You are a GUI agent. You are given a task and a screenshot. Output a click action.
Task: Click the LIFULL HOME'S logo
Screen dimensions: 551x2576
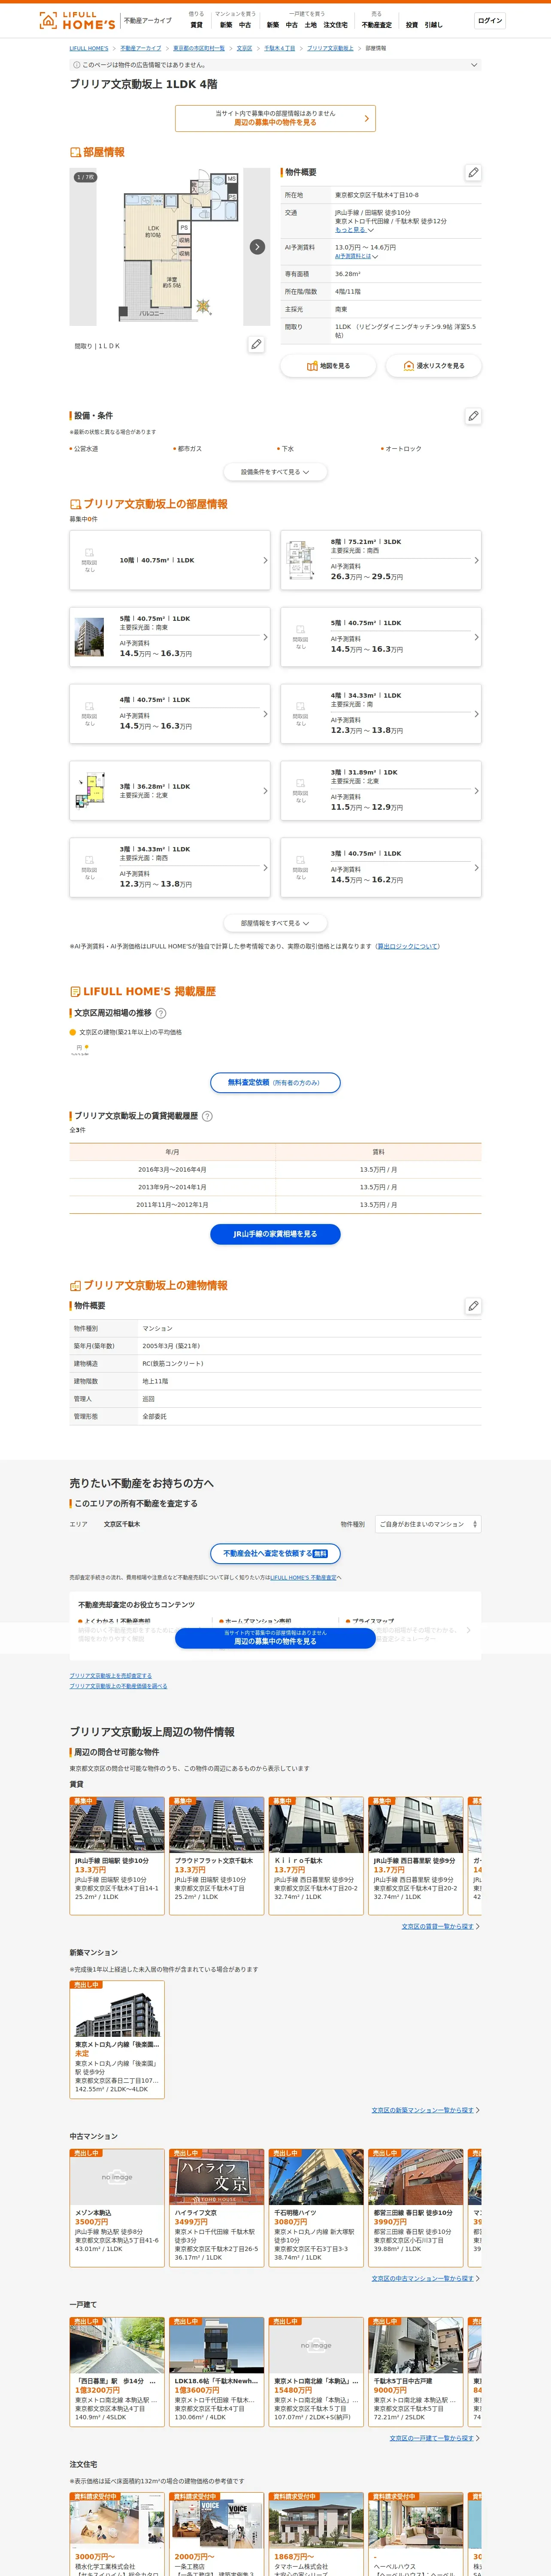pos(77,20)
